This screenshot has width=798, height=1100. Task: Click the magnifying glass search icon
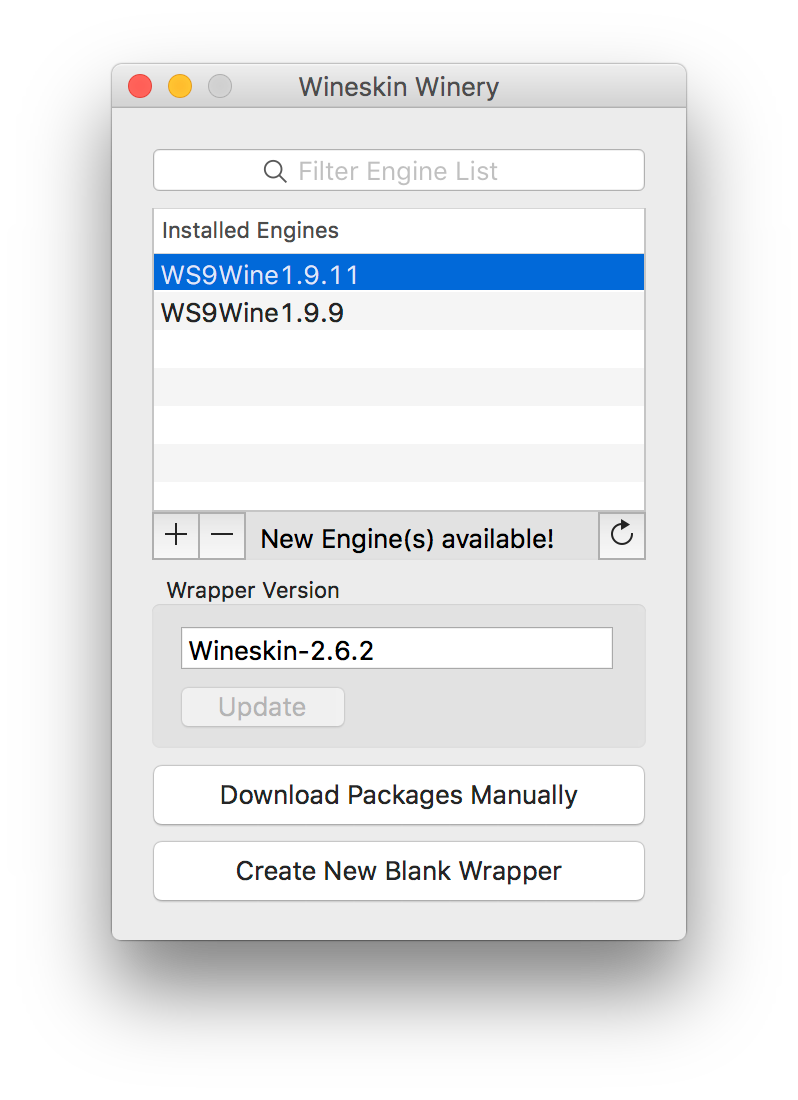(x=275, y=171)
